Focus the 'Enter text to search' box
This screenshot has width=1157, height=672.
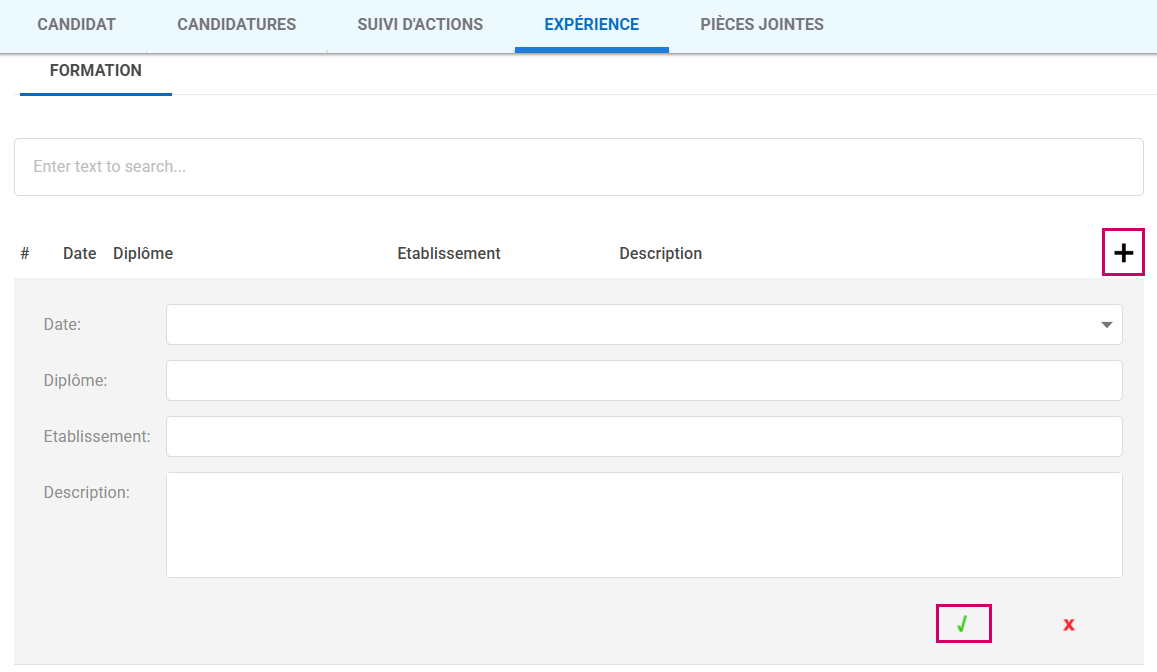point(578,167)
